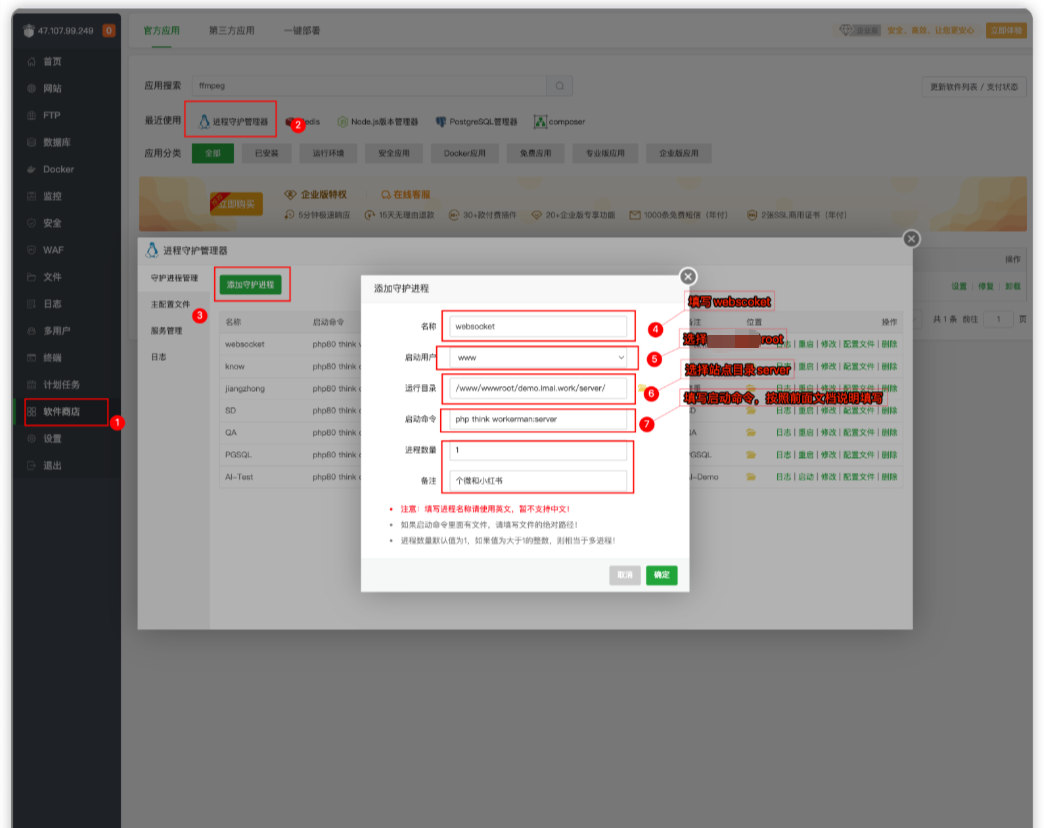
Task: Click the green 添加守护进程 button
Action: point(250,285)
